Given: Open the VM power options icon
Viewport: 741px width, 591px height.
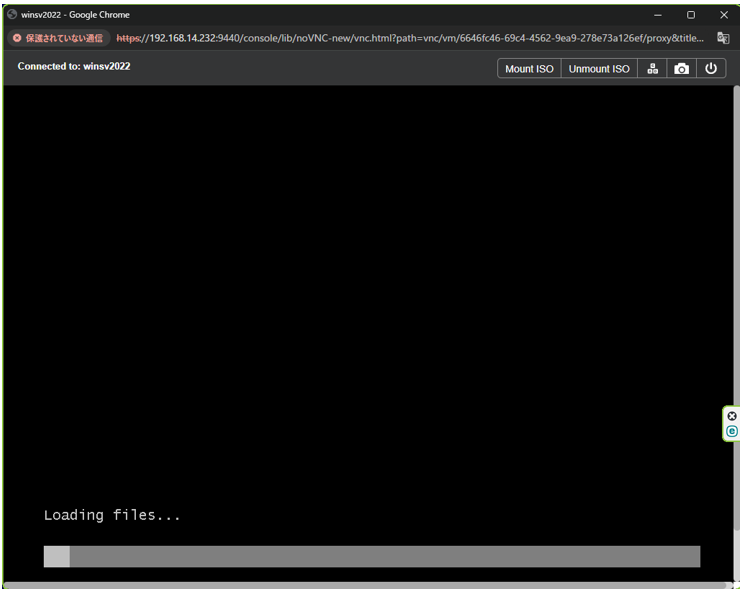Looking at the screenshot, I should pos(711,69).
